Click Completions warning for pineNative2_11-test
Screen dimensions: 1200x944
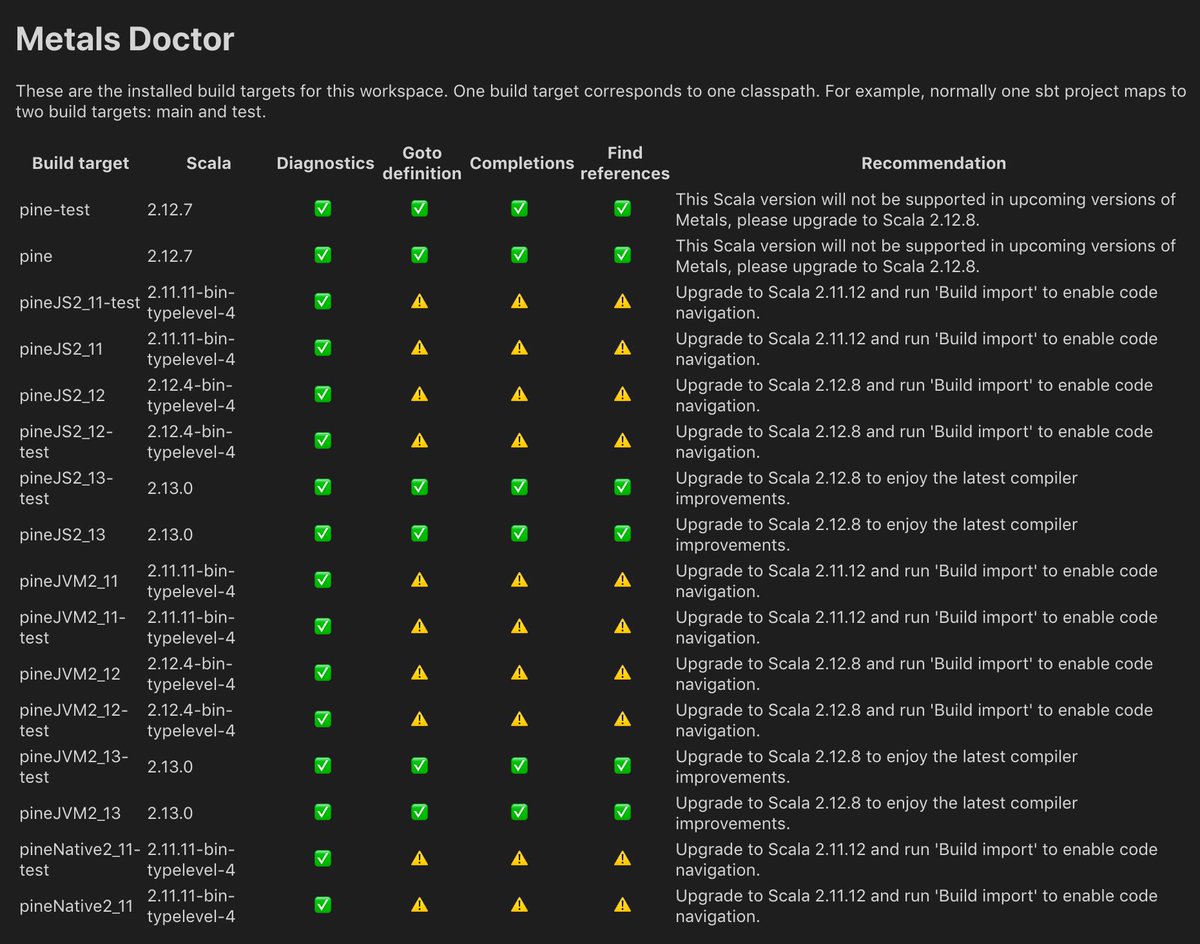coord(519,859)
